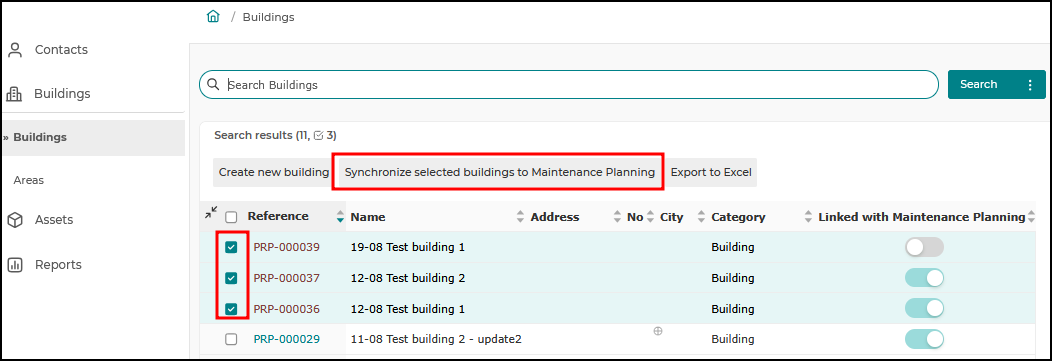Click the name '11-08 Test building 2 - update2'
1052x361 pixels.
(436, 340)
